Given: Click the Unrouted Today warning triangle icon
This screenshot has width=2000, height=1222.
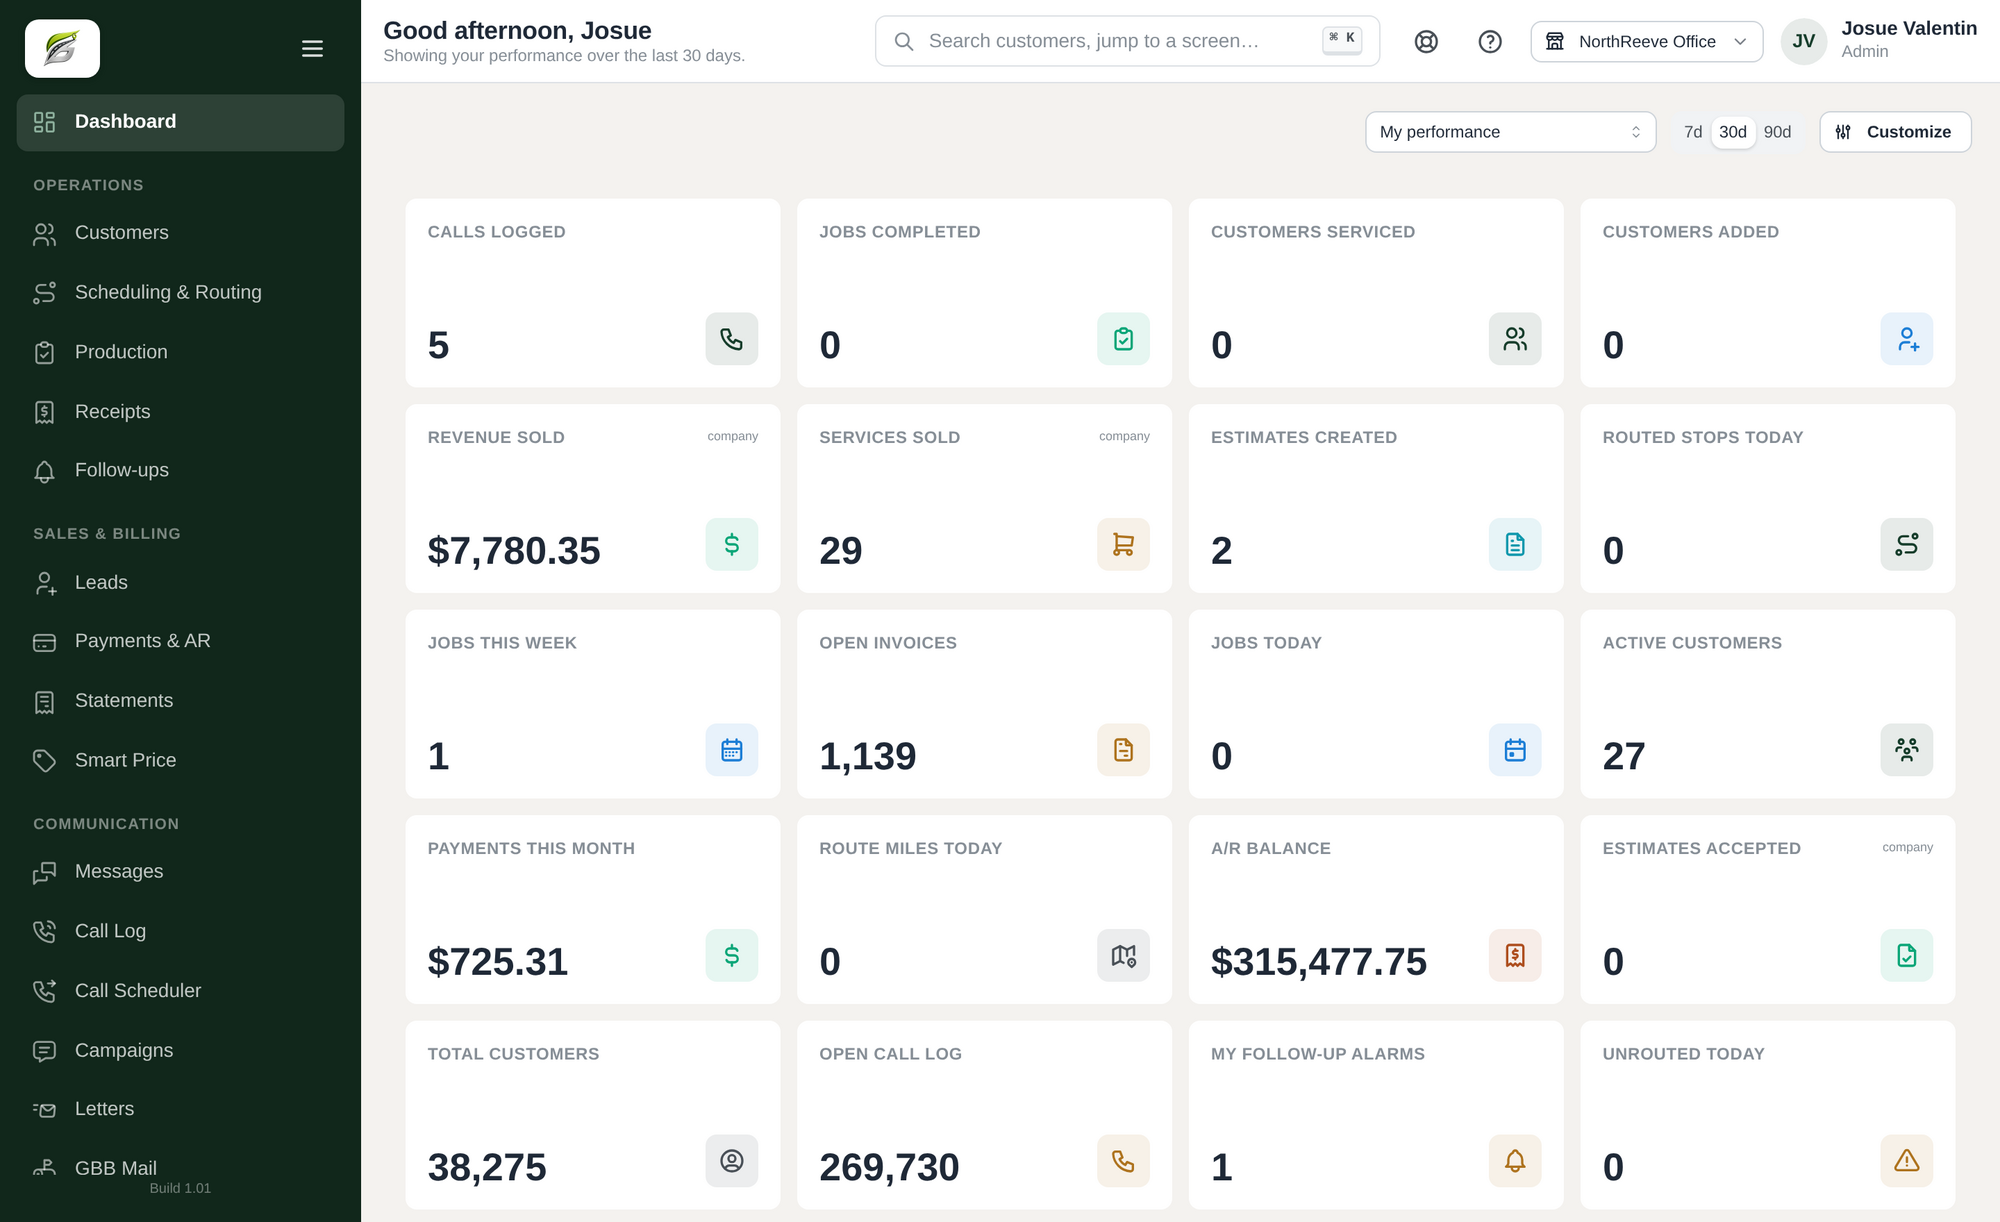Looking at the screenshot, I should click(1906, 1161).
